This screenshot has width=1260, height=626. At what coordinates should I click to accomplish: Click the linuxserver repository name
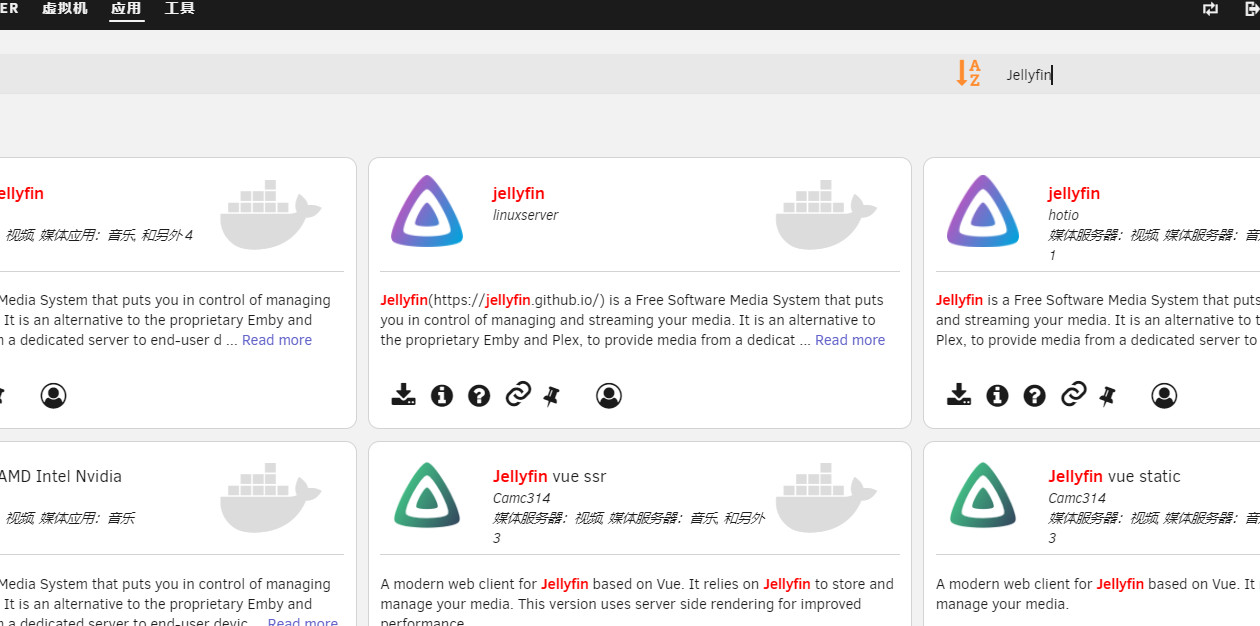pyautogui.click(x=525, y=215)
